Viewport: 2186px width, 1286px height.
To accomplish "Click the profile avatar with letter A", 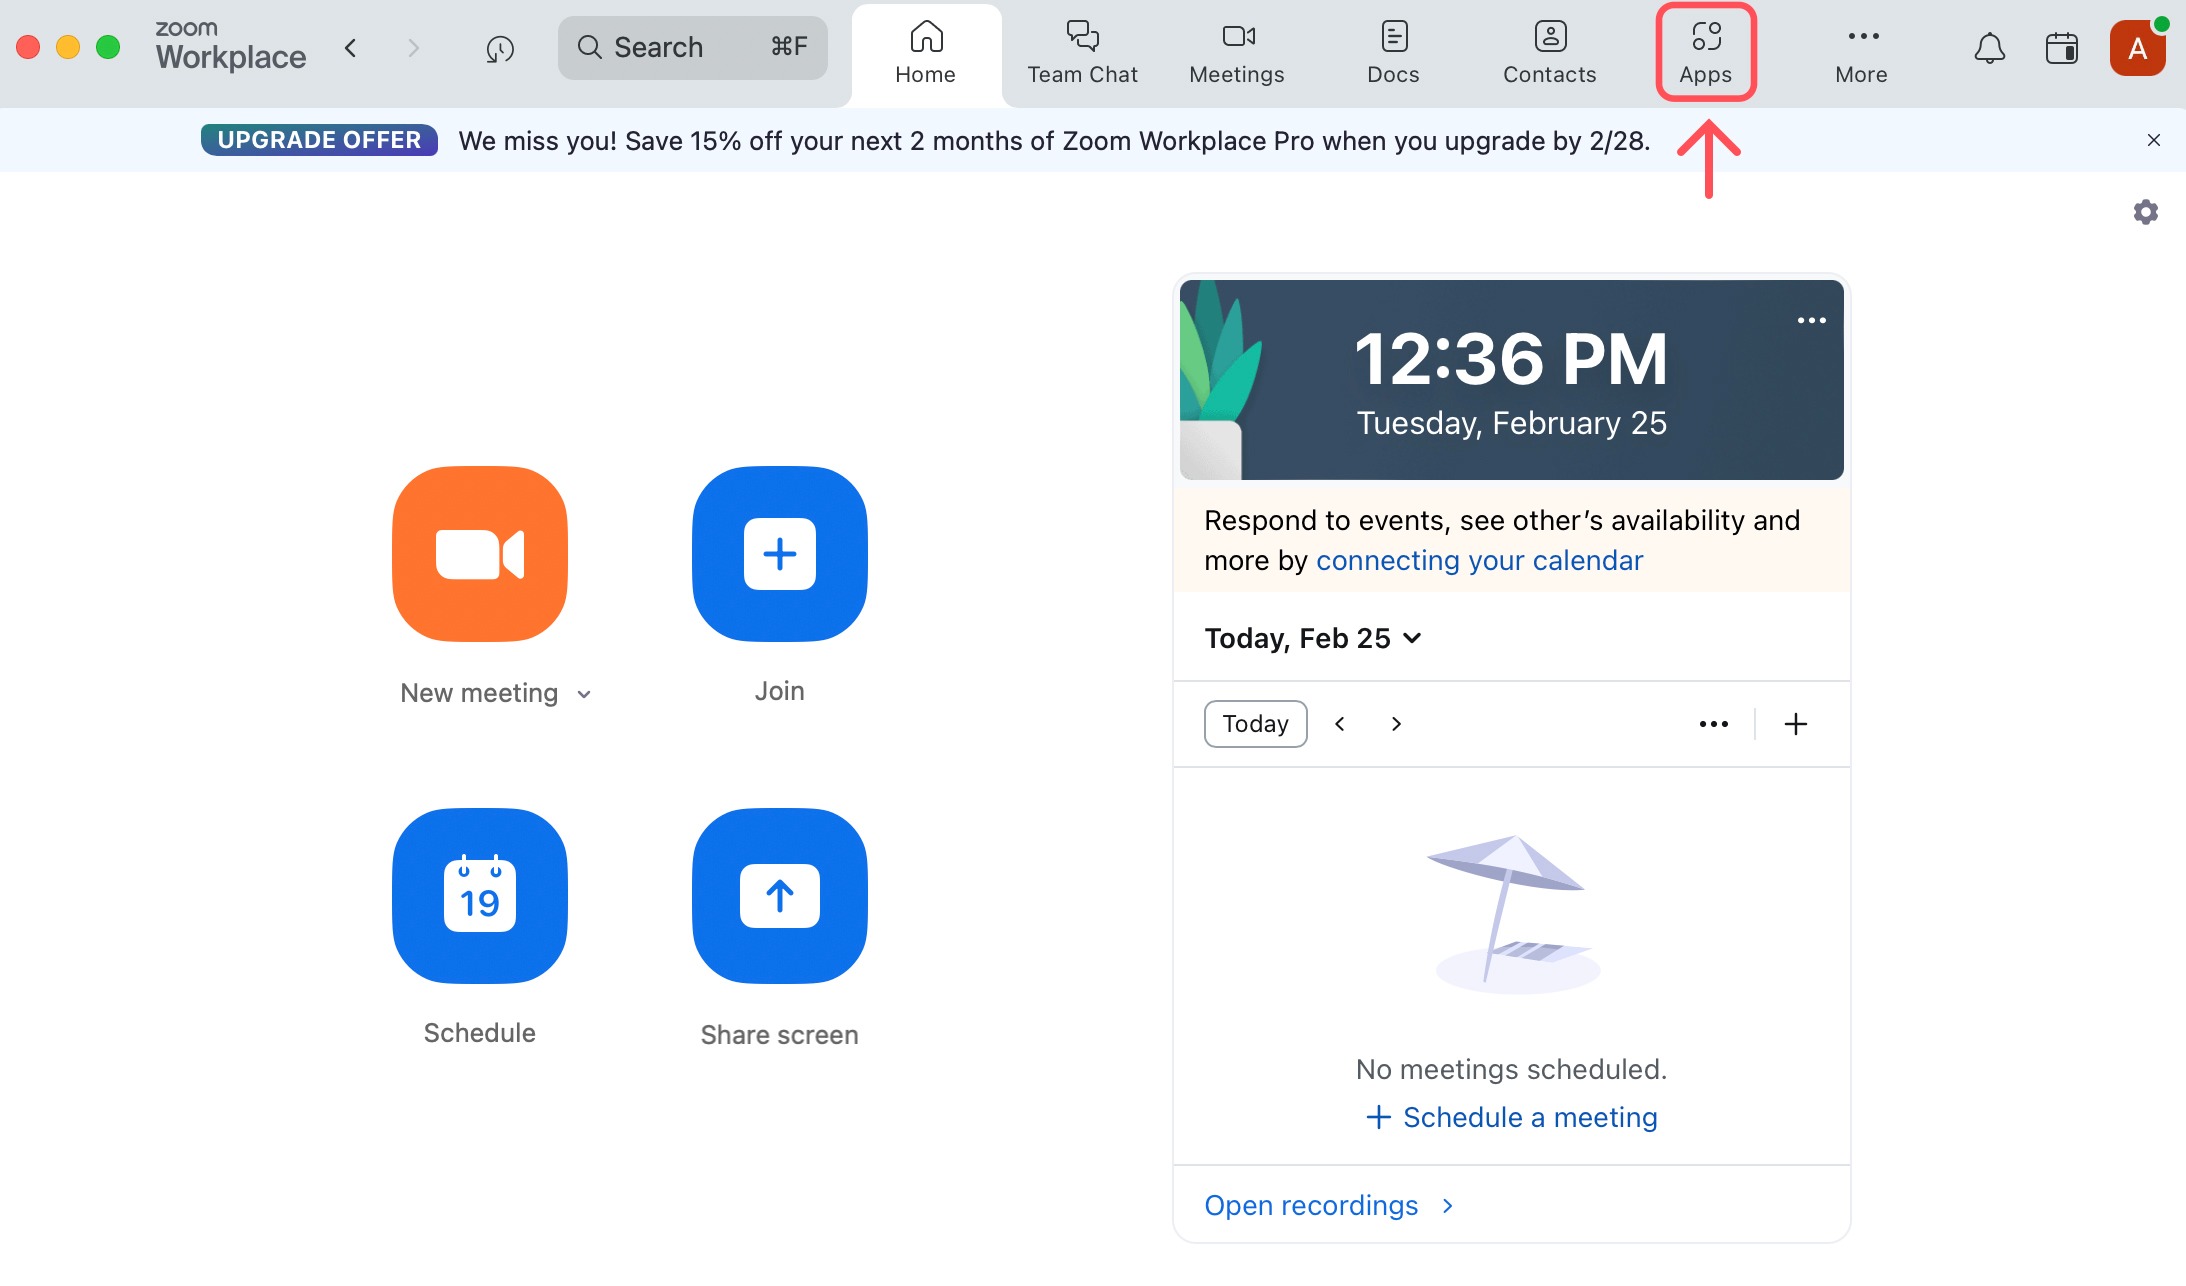I will (2137, 48).
